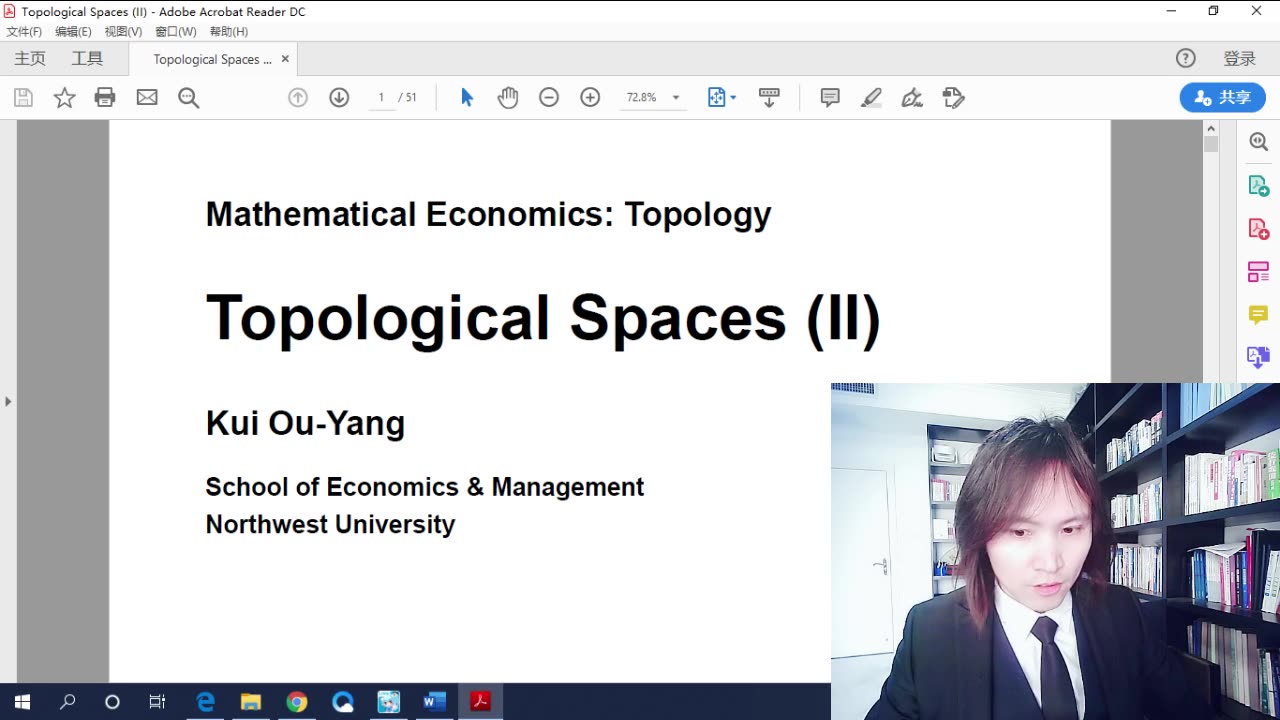1280x720 pixels.
Task: Open the Find text magnifier icon
Action: click(x=188, y=97)
